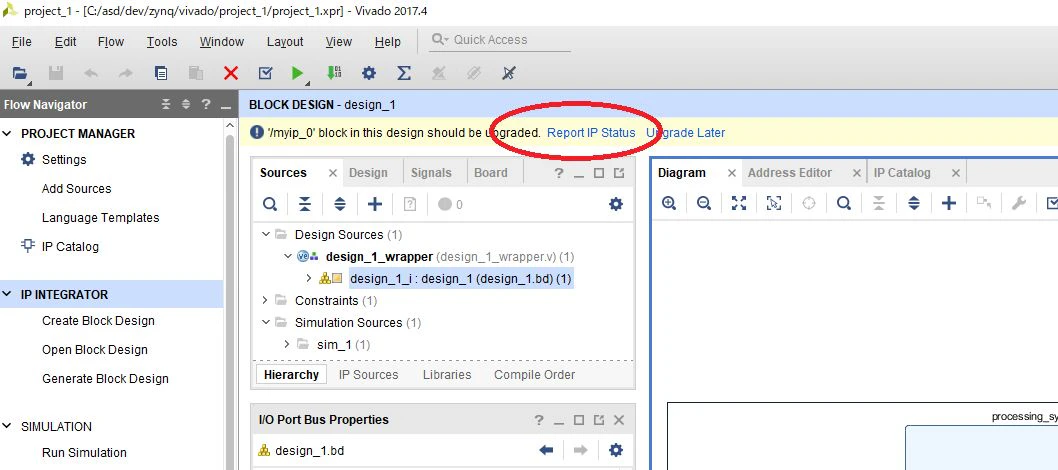The image size is (1058, 470).
Task: Click the Save floppy disk toolbar icon
Action: click(x=56, y=73)
